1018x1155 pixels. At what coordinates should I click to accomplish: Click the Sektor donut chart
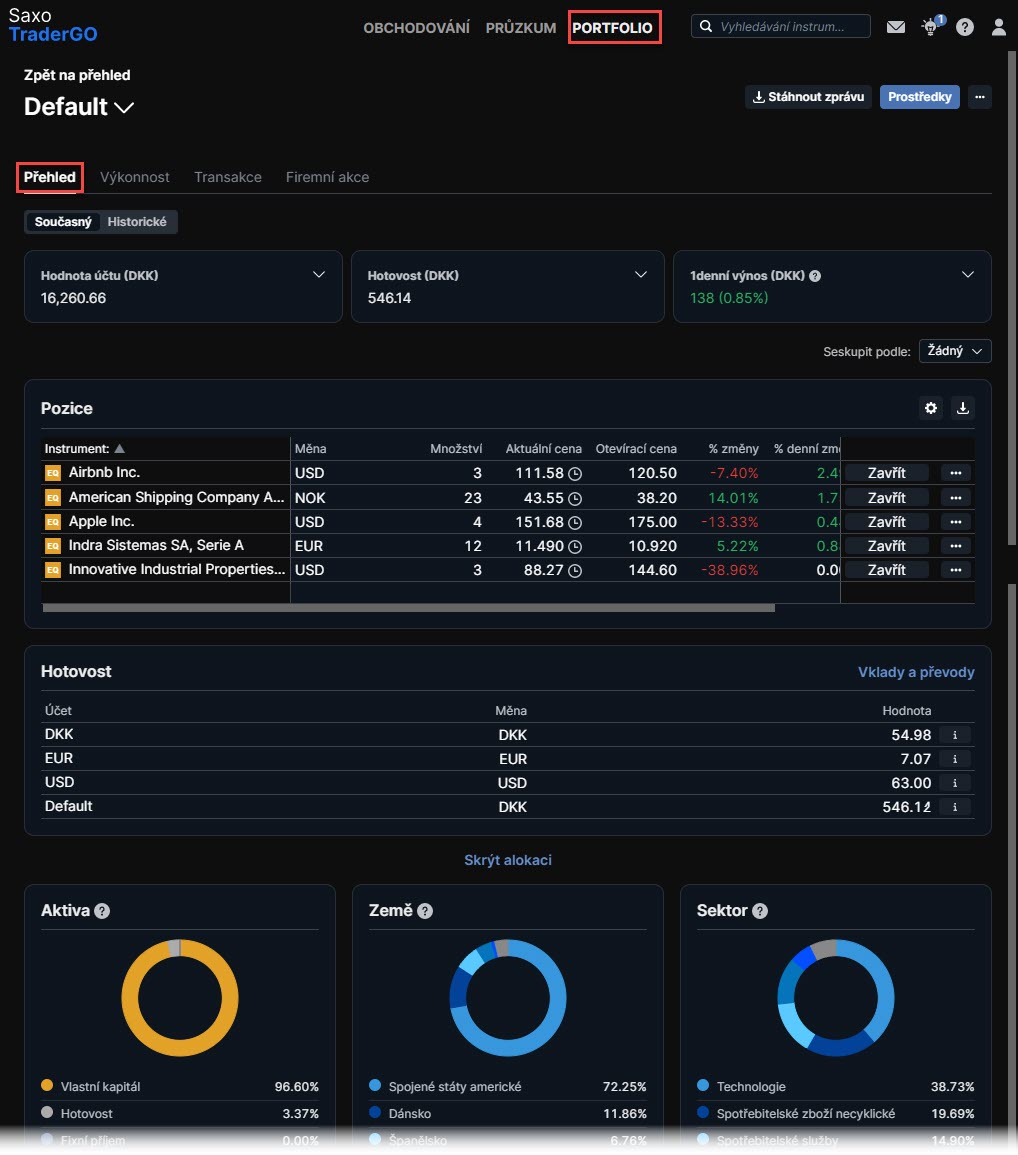(836, 997)
